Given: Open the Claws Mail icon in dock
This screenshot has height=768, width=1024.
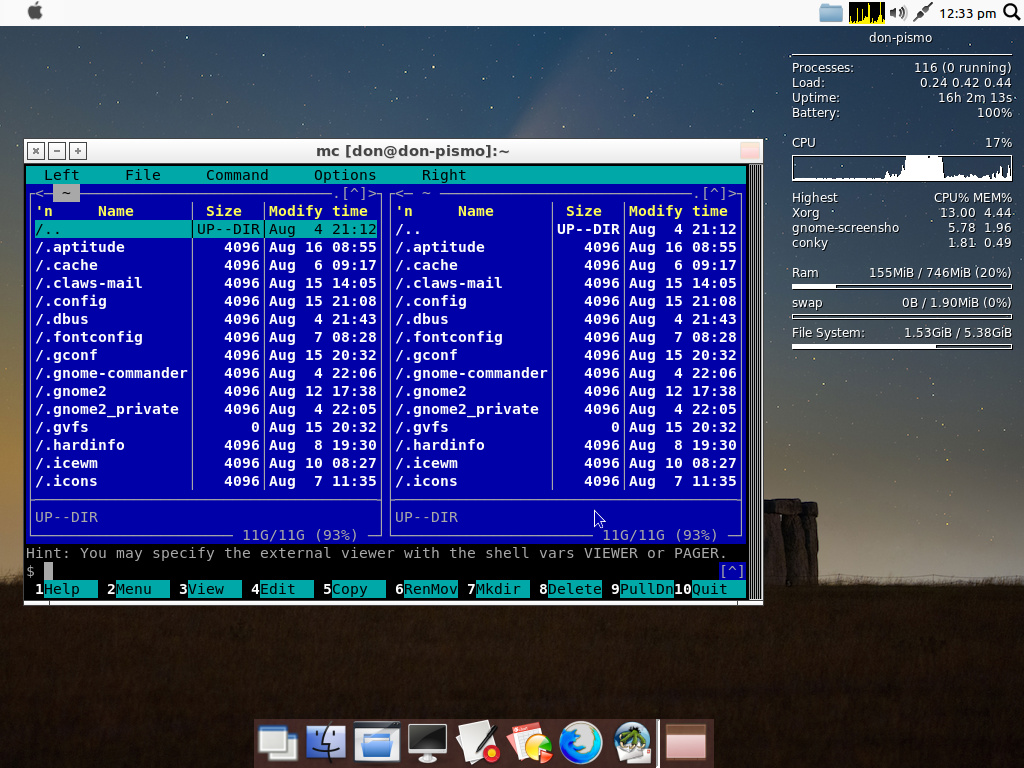Looking at the screenshot, I should coord(632,743).
